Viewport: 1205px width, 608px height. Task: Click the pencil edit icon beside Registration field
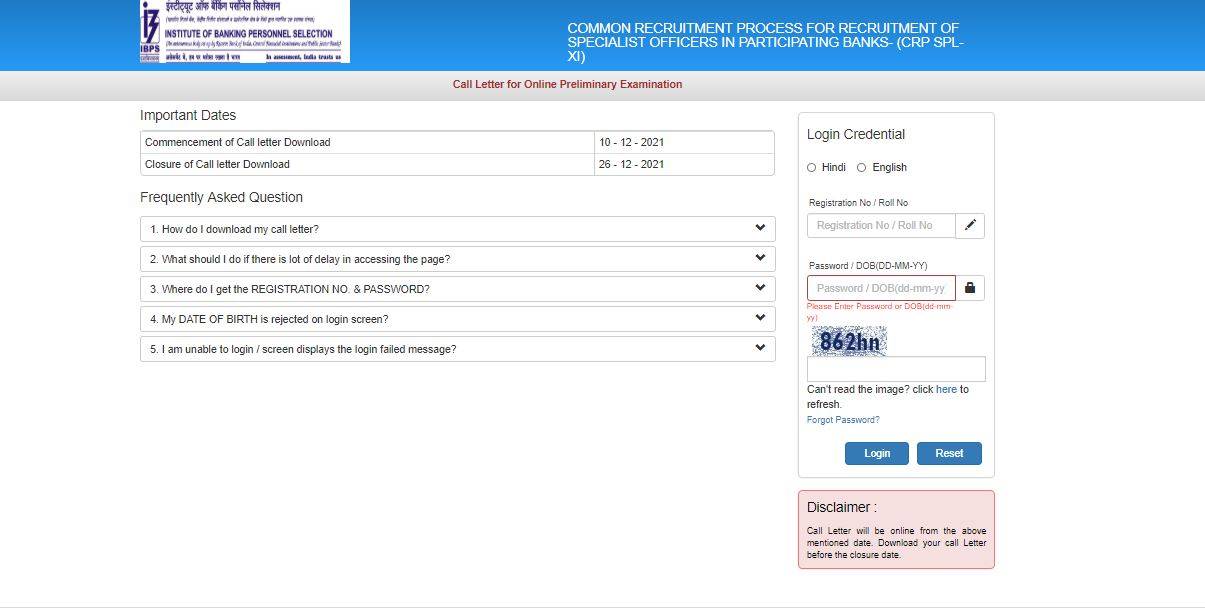click(969, 225)
